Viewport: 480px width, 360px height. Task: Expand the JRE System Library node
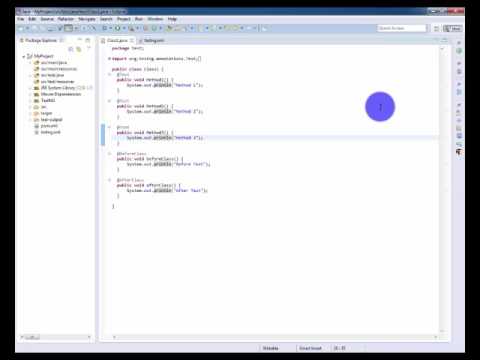pos(30,88)
